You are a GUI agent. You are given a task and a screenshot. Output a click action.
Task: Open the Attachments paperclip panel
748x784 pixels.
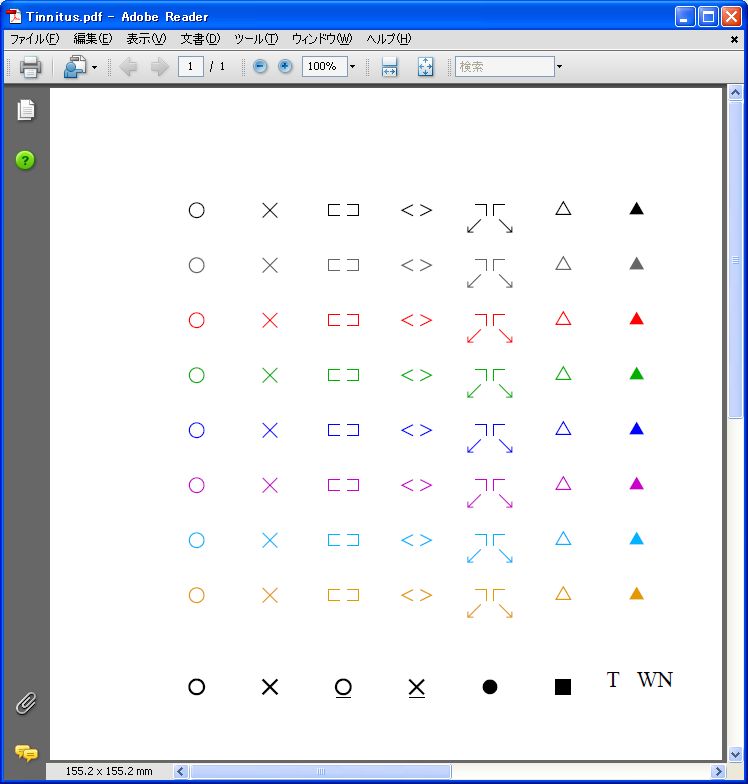[x=26, y=703]
